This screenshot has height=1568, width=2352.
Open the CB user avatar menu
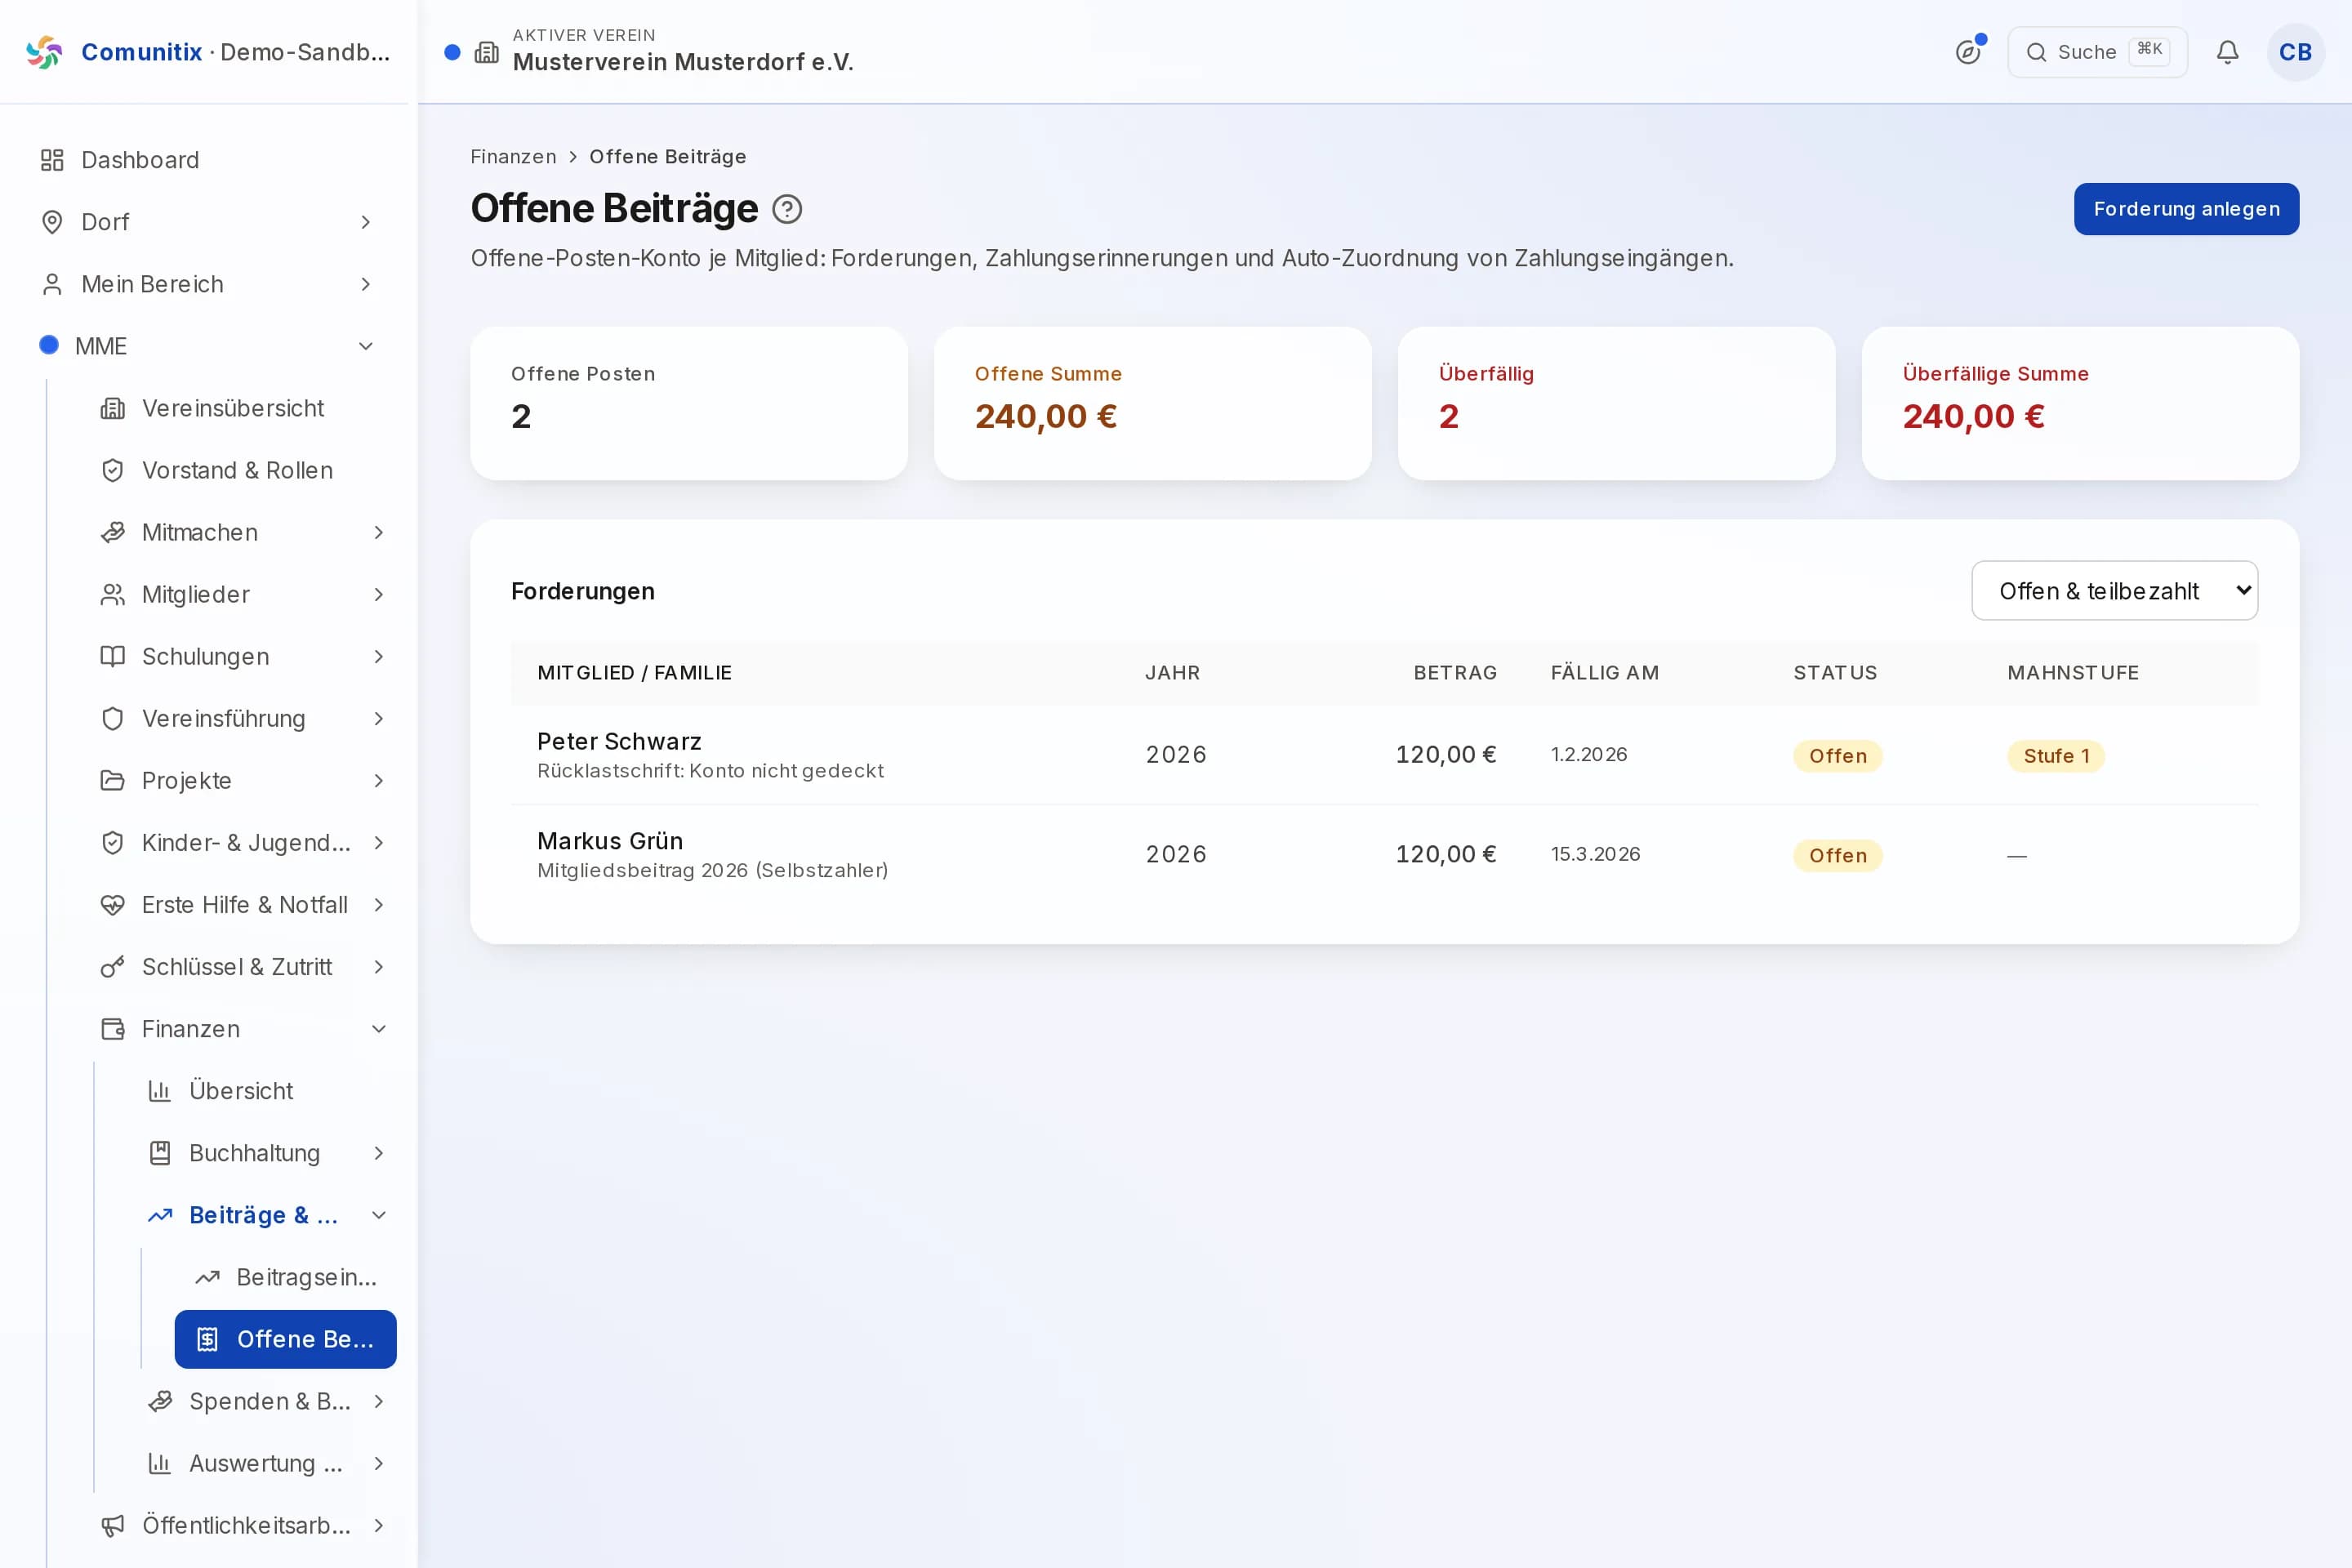point(2295,52)
